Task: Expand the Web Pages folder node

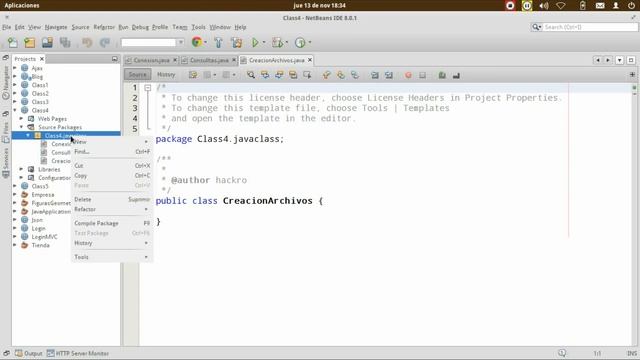Action: pyautogui.click(x=22, y=119)
